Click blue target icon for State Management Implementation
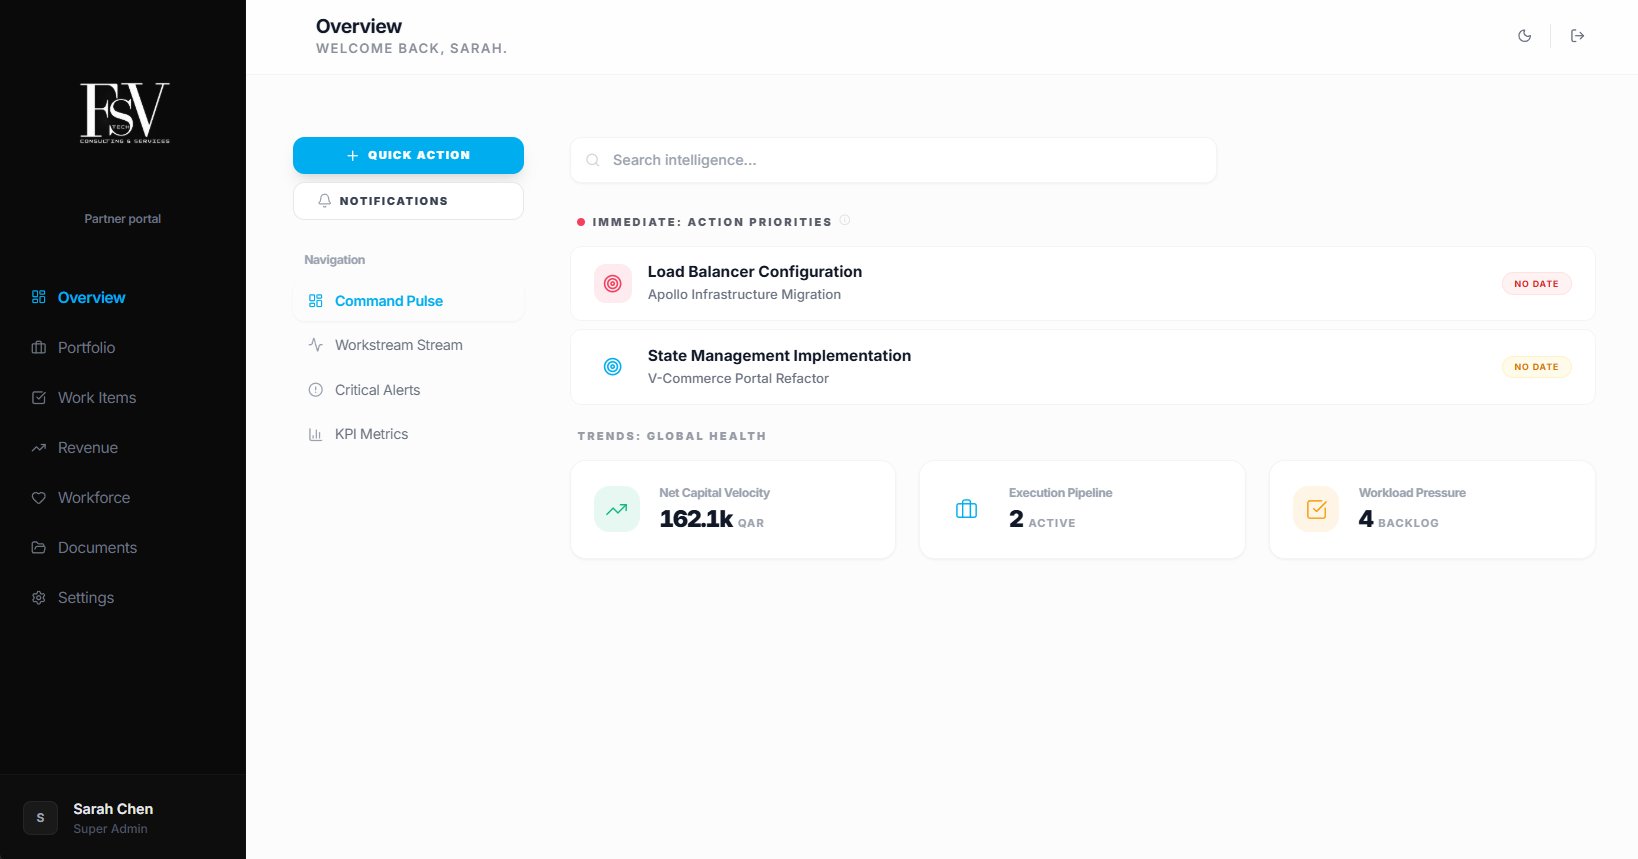This screenshot has height=859, width=1638. [613, 367]
